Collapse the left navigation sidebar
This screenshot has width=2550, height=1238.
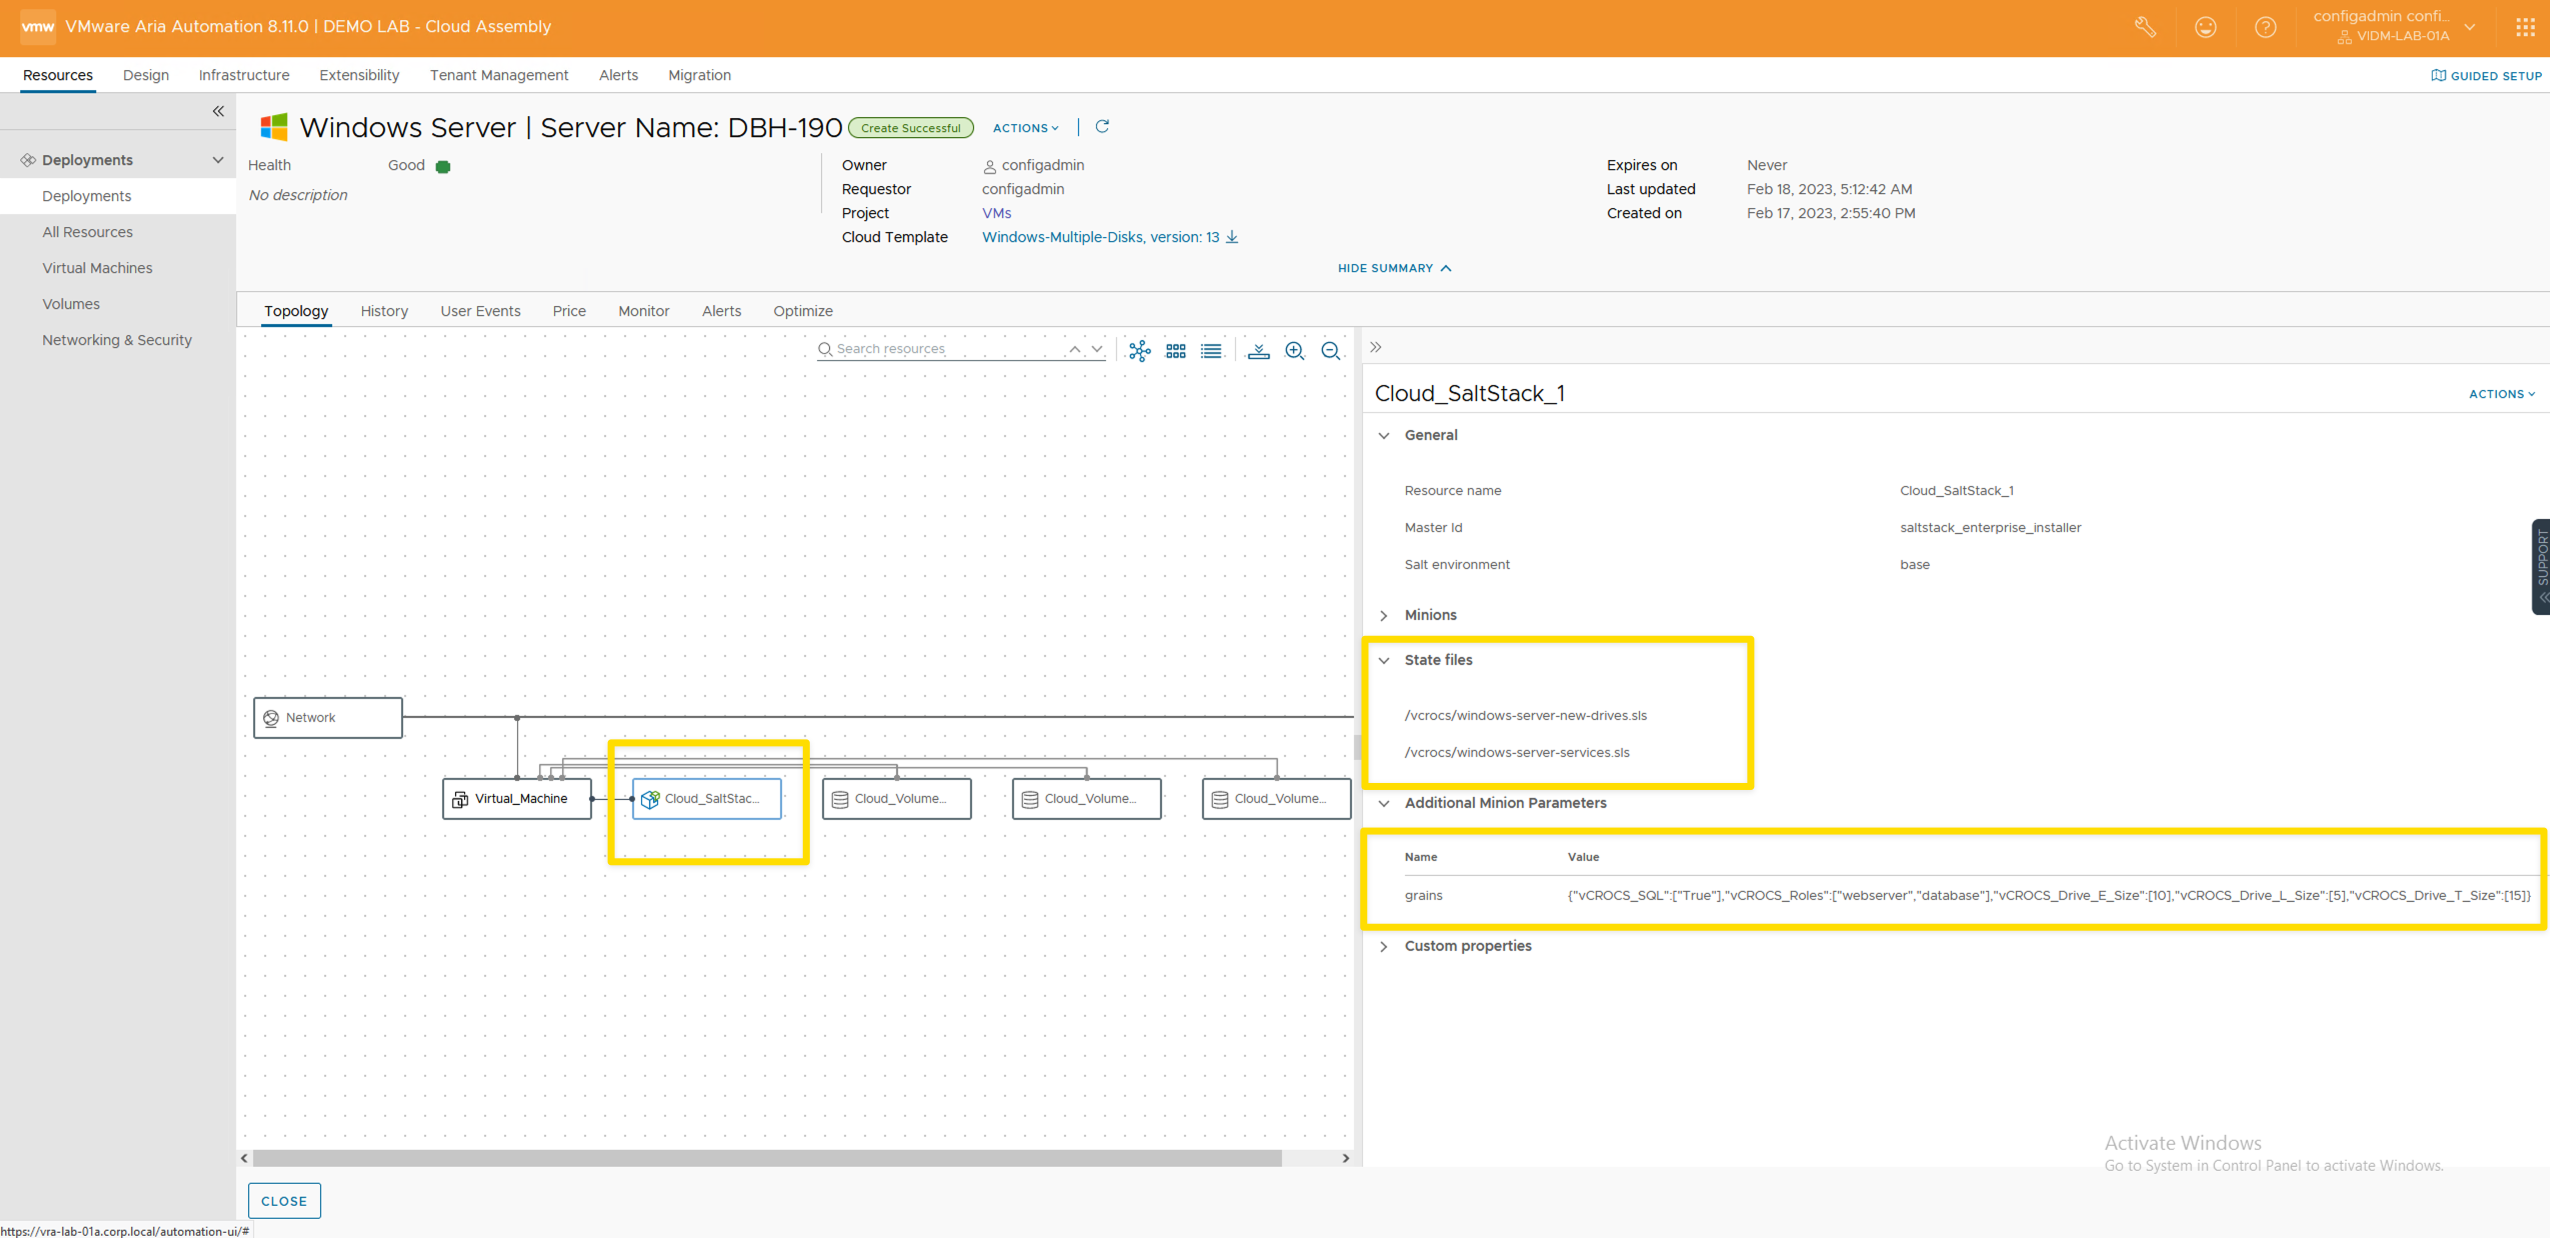pos(217,111)
